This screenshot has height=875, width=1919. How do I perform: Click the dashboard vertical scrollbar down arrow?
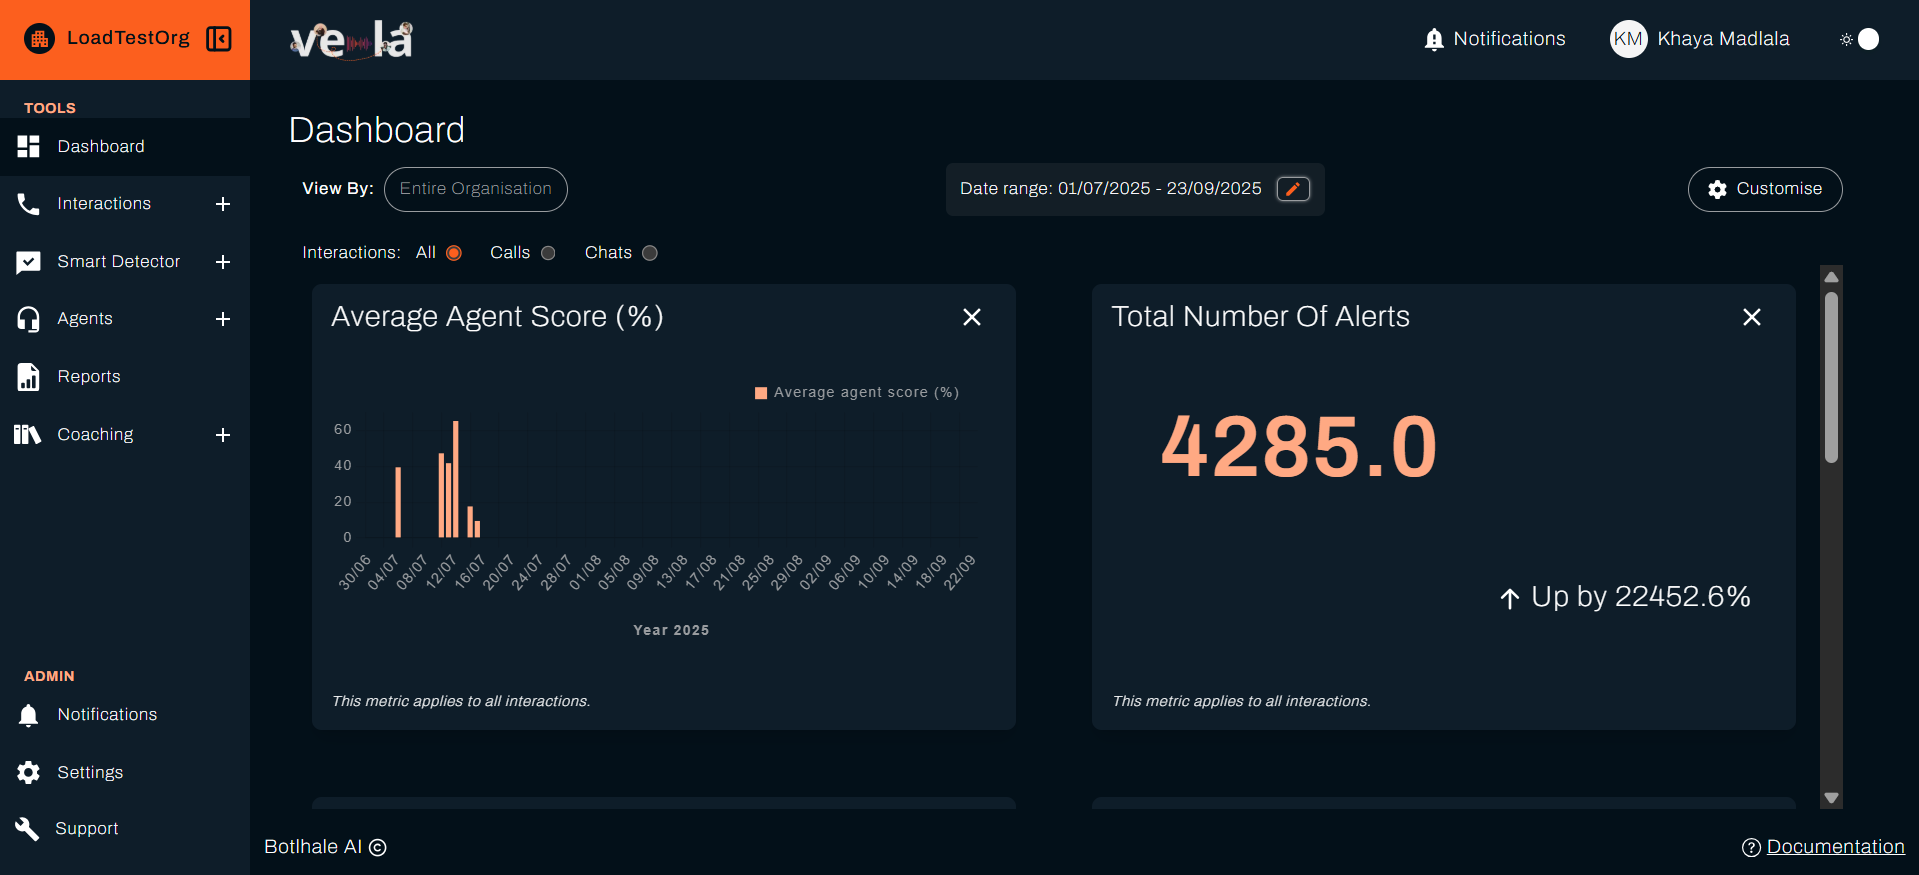[1831, 798]
